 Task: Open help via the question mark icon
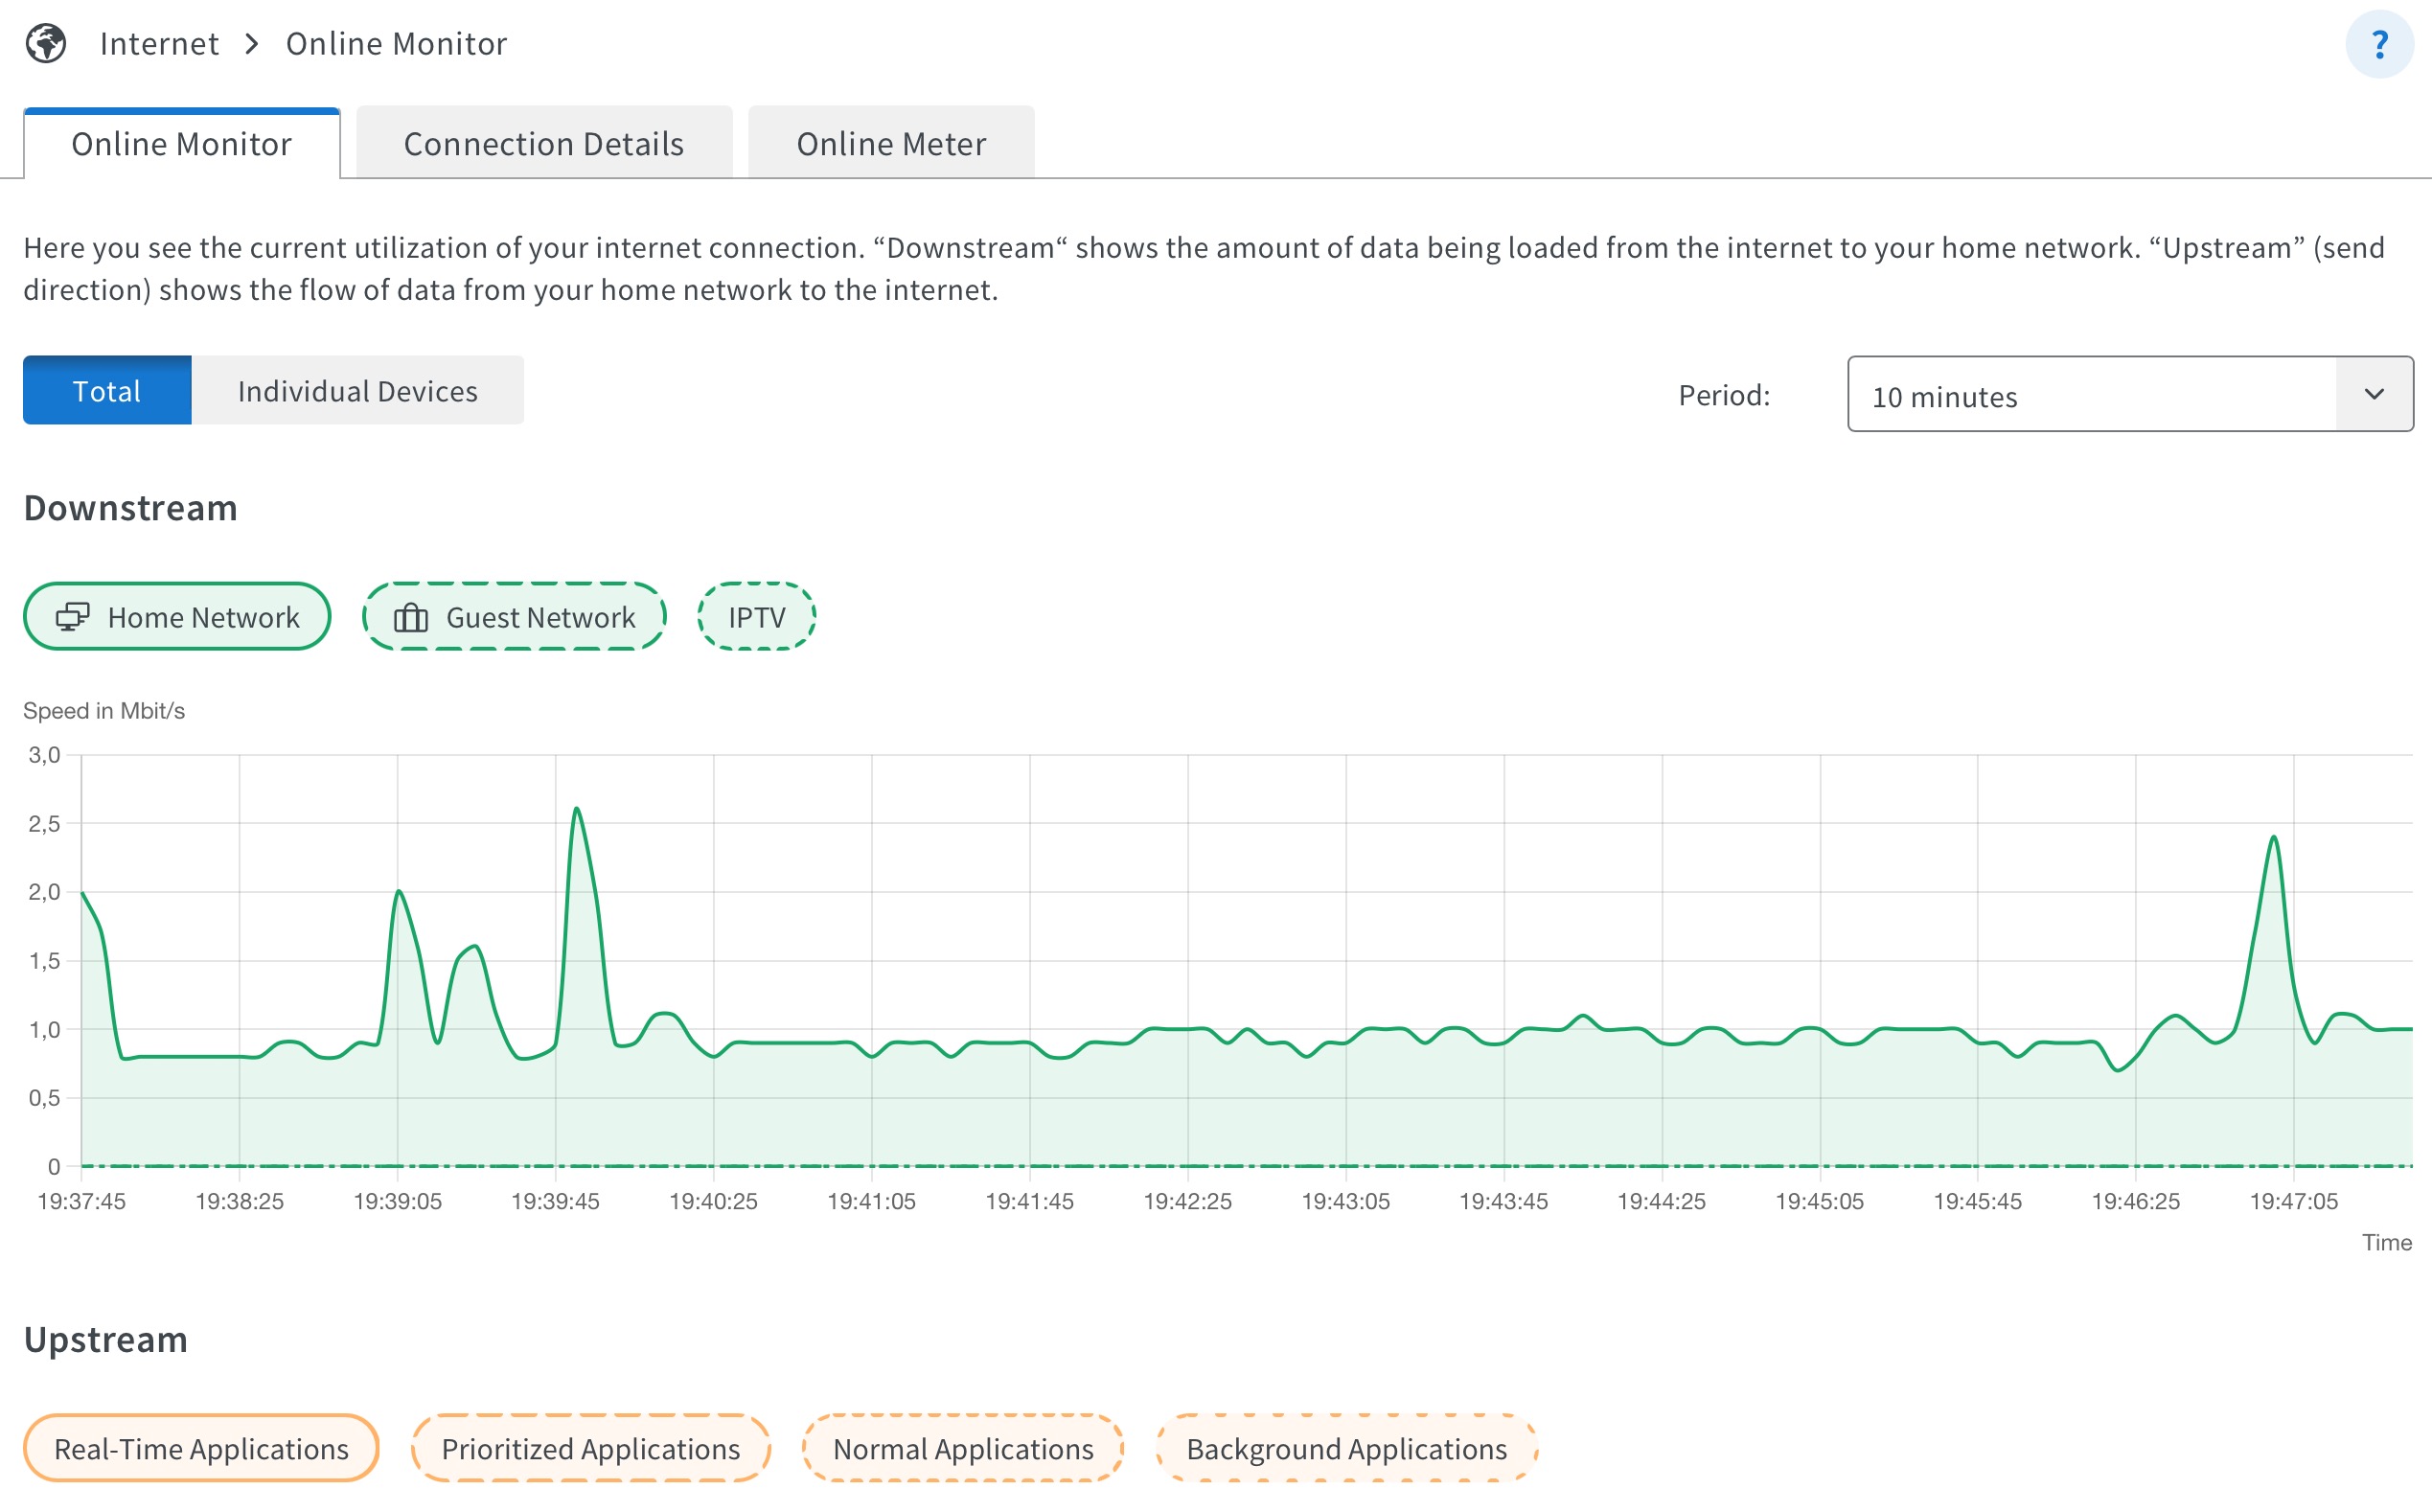pyautogui.click(x=2379, y=44)
